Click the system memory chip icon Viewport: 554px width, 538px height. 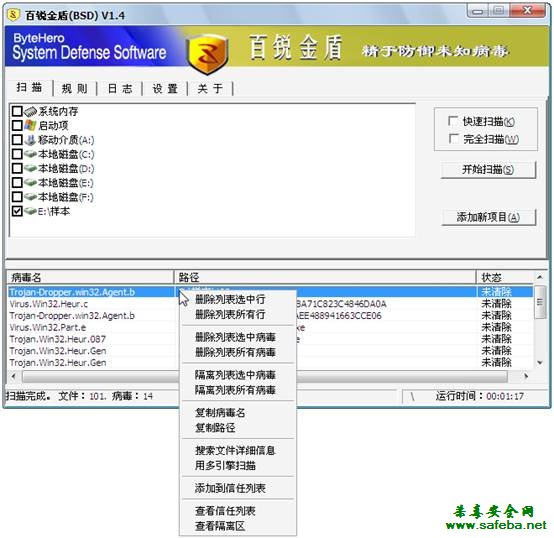30,111
